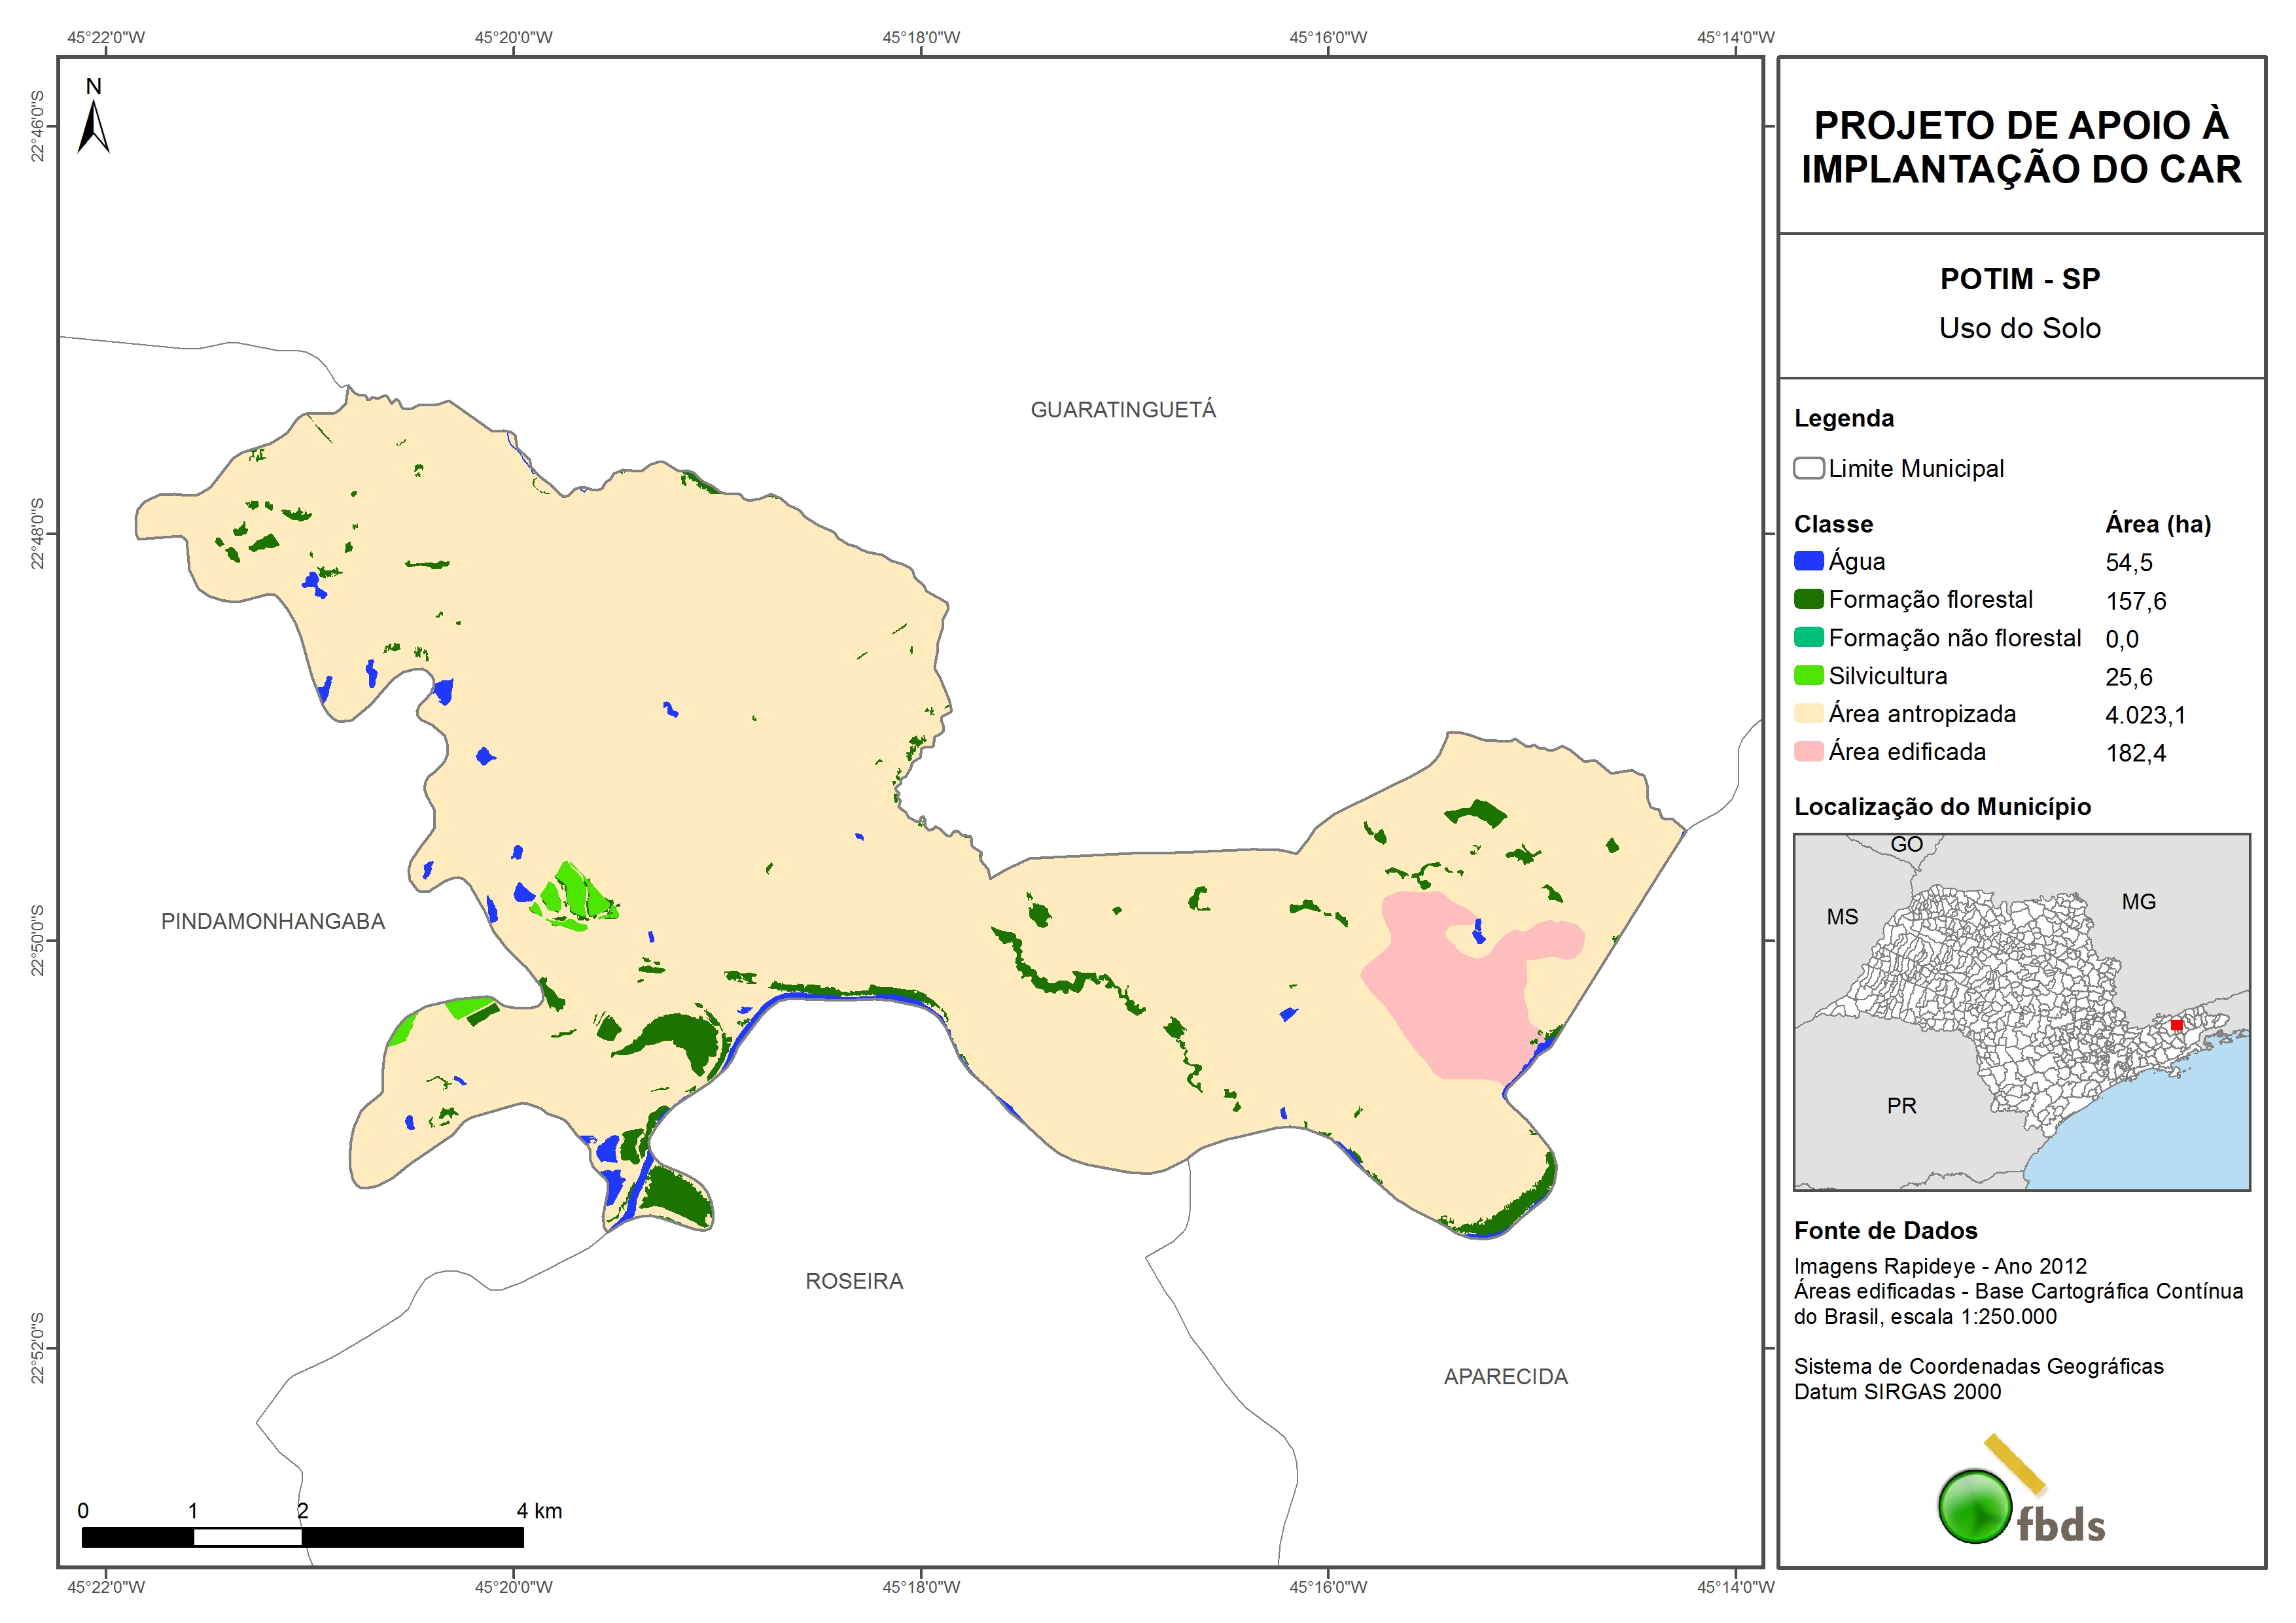Click the fbds green logo
2296x1623 pixels.
(x=1974, y=1506)
